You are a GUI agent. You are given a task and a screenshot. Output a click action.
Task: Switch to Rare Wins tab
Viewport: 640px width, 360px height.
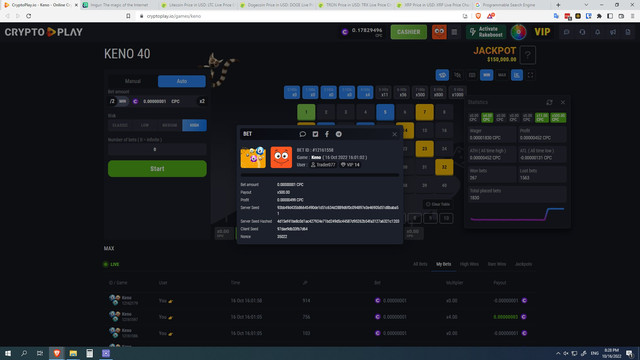(x=497, y=264)
